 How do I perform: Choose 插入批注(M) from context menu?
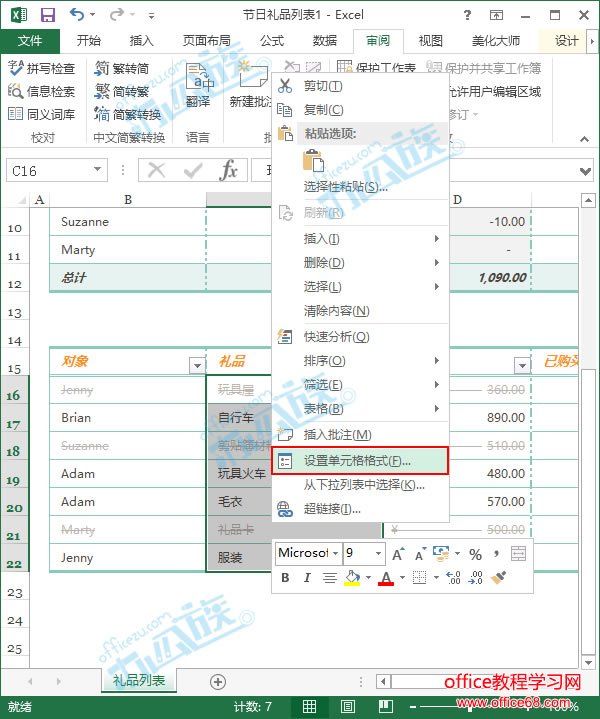pyautogui.click(x=360, y=434)
